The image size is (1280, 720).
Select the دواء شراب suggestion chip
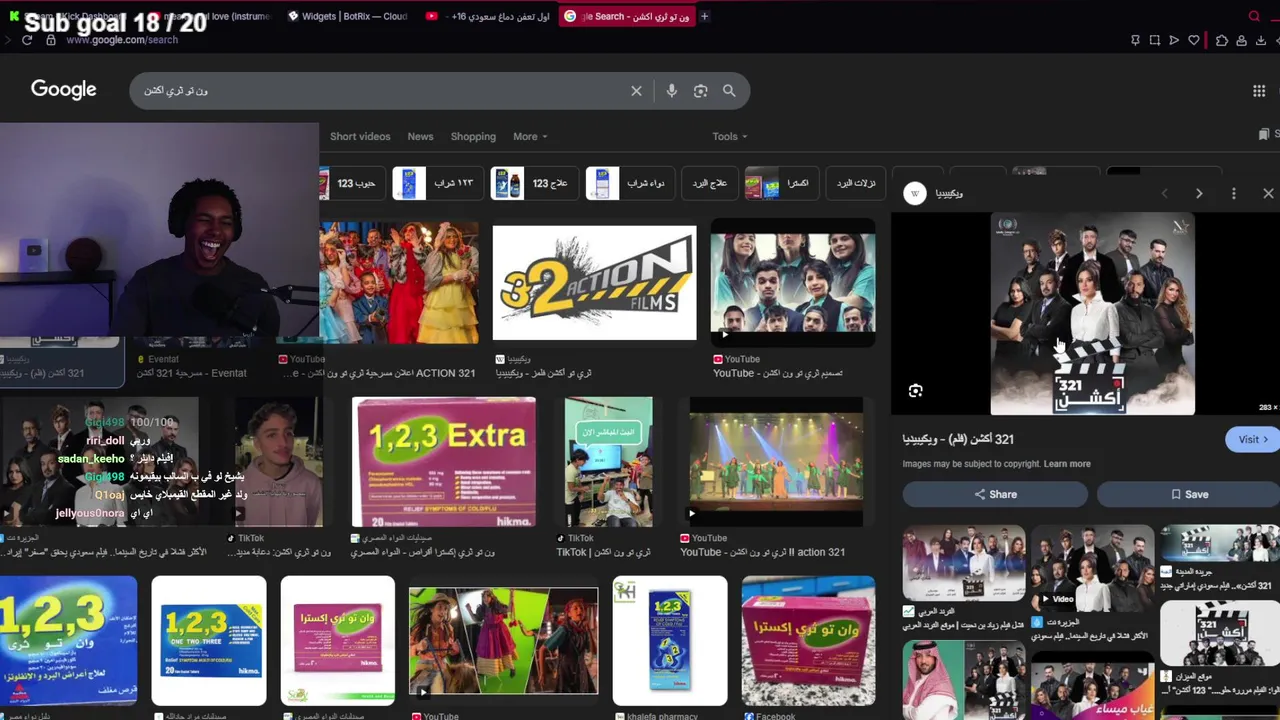630,184
